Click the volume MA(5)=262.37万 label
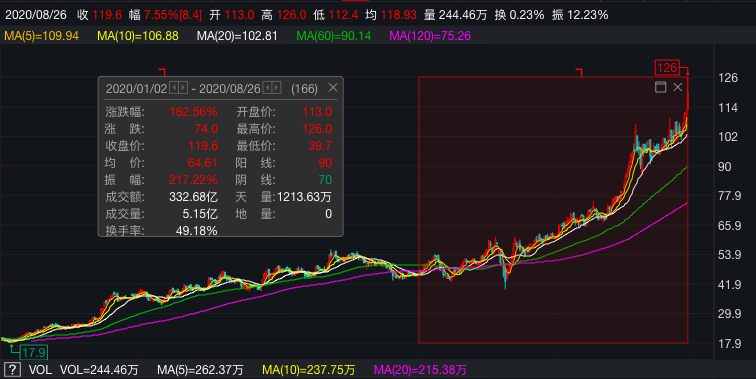The width and height of the screenshot is (756, 379). click(x=200, y=370)
